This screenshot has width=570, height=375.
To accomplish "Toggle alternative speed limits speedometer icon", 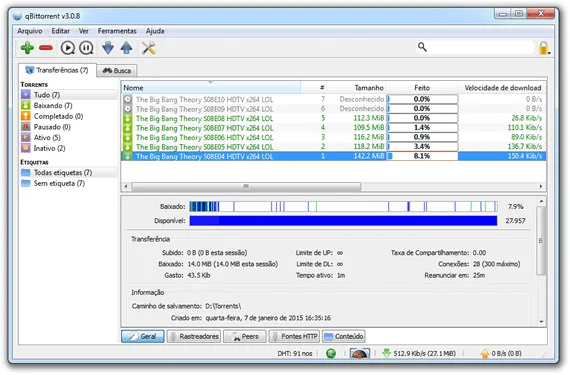I will (360, 353).
